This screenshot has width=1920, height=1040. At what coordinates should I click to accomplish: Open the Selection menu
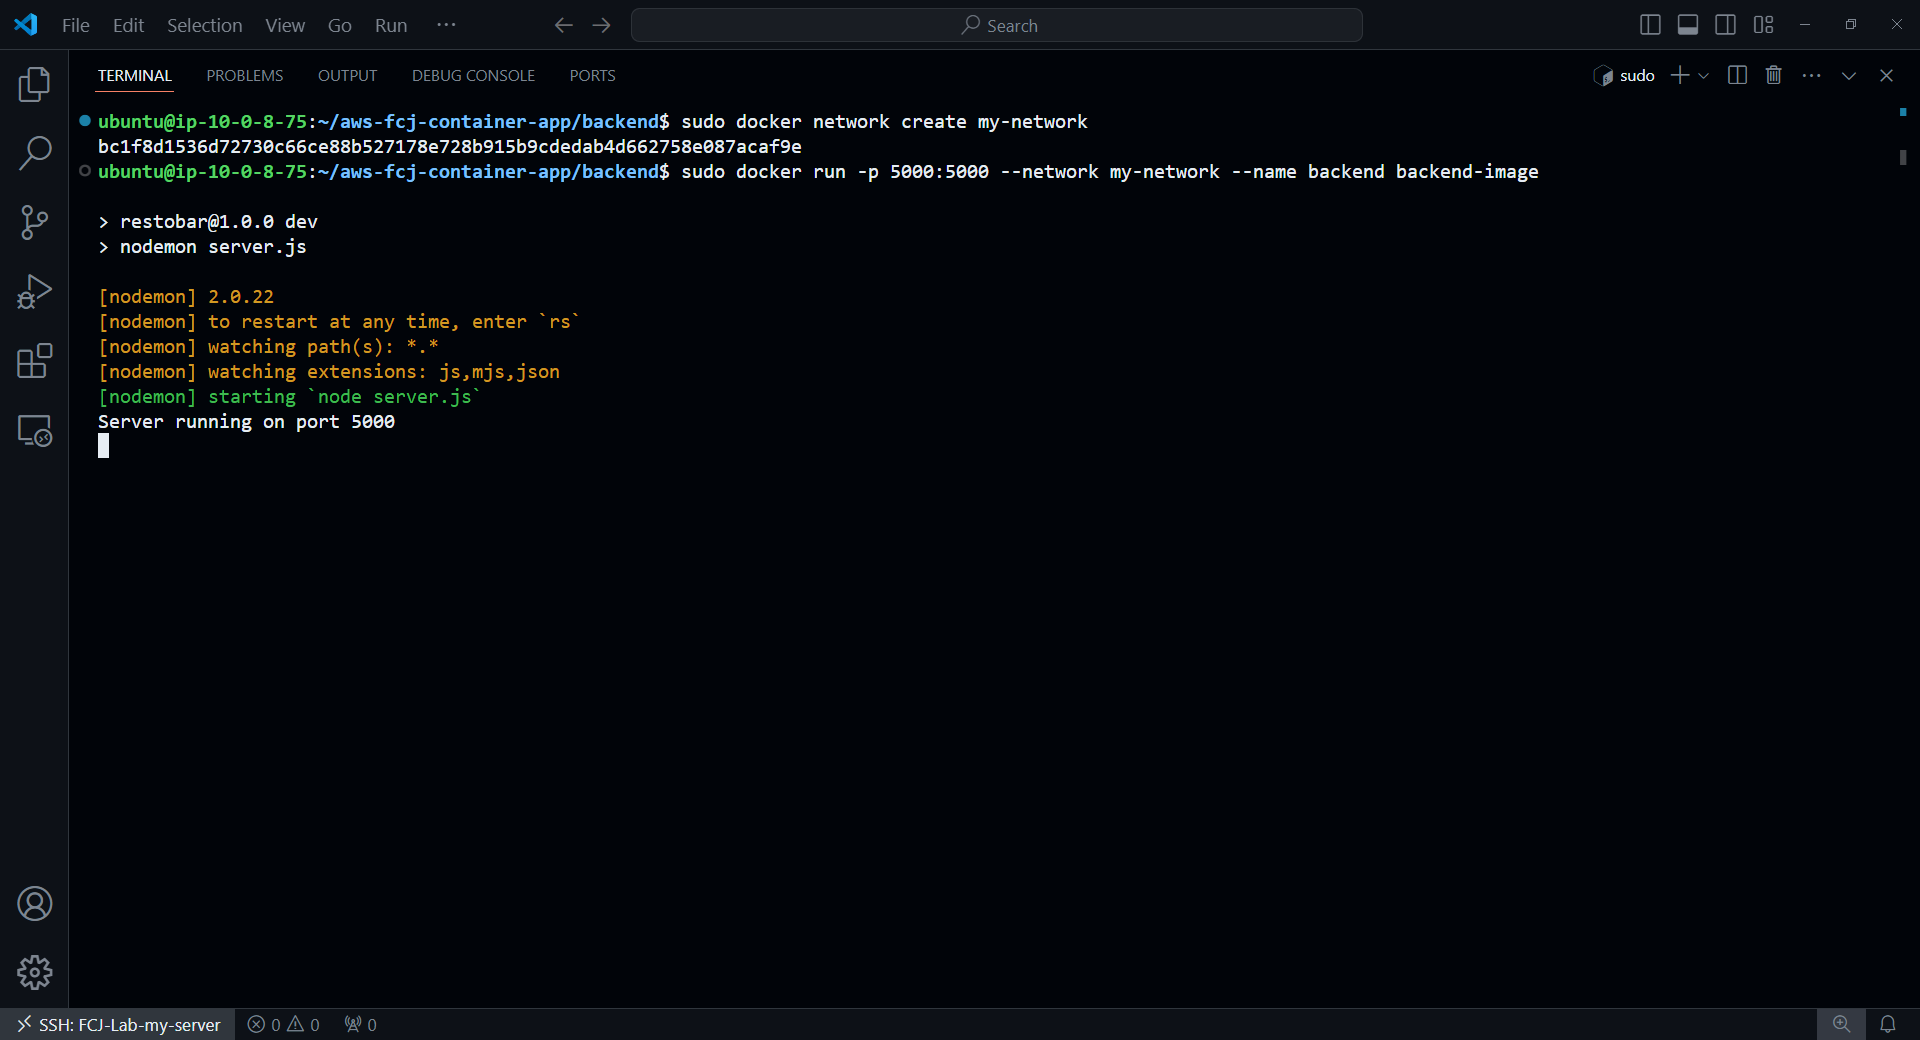tap(204, 25)
